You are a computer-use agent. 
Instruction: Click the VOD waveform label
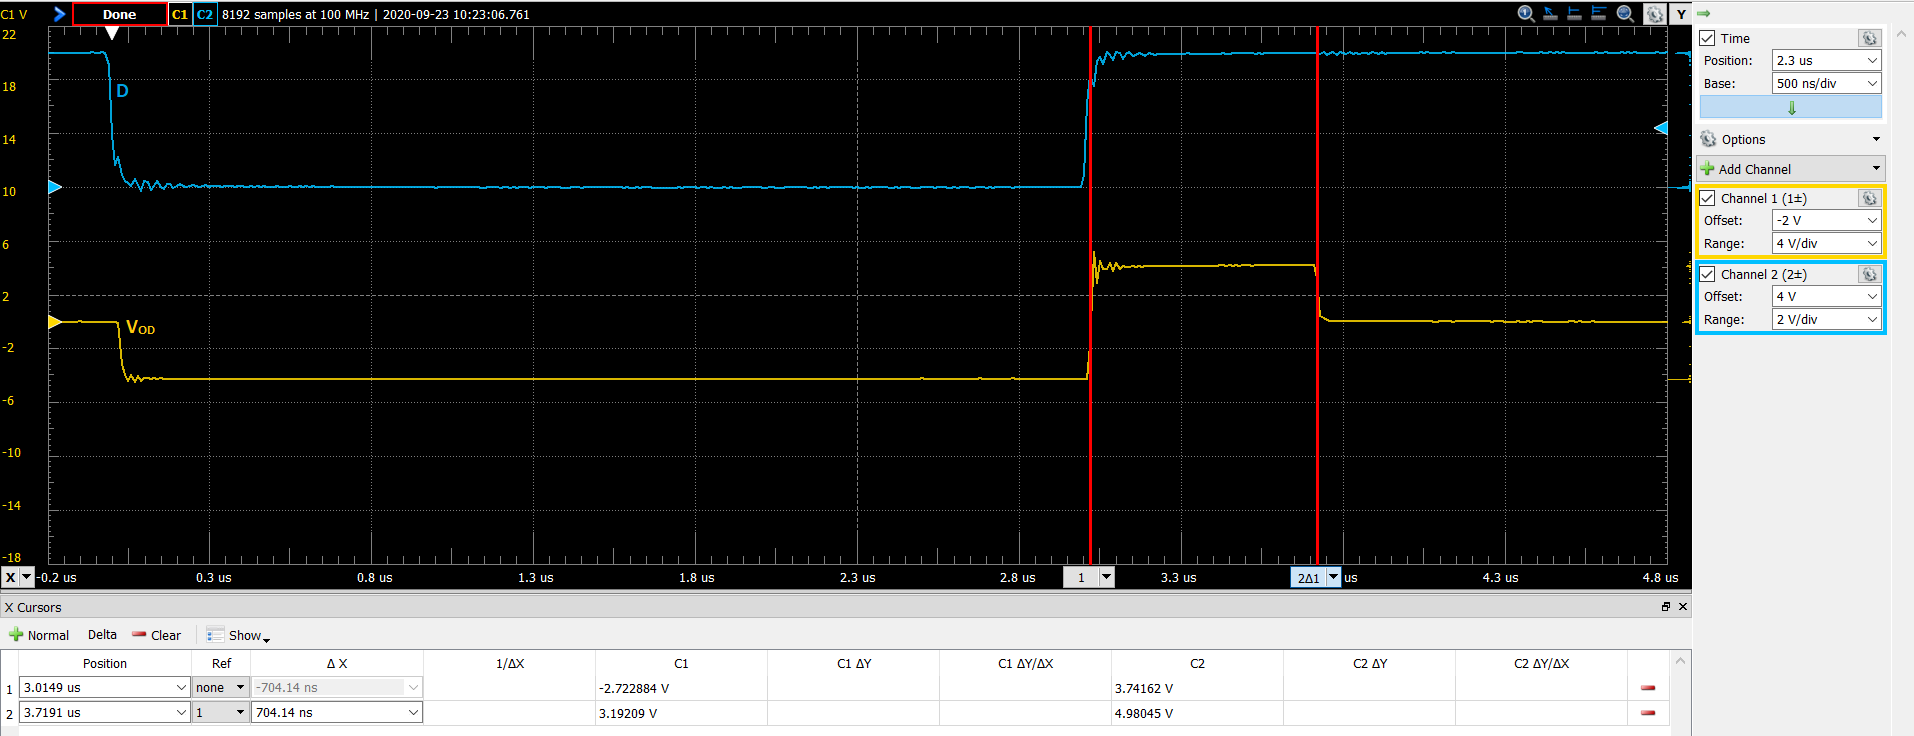140,327
